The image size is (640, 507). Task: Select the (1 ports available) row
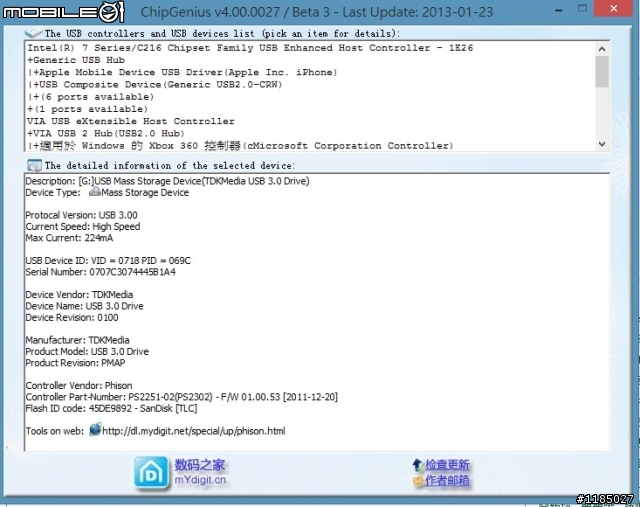tap(87, 109)
